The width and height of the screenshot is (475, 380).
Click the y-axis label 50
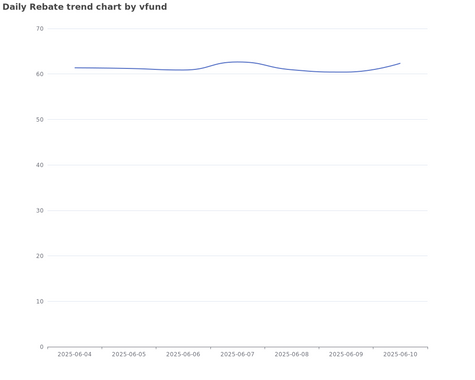click(x=40, y=120)
